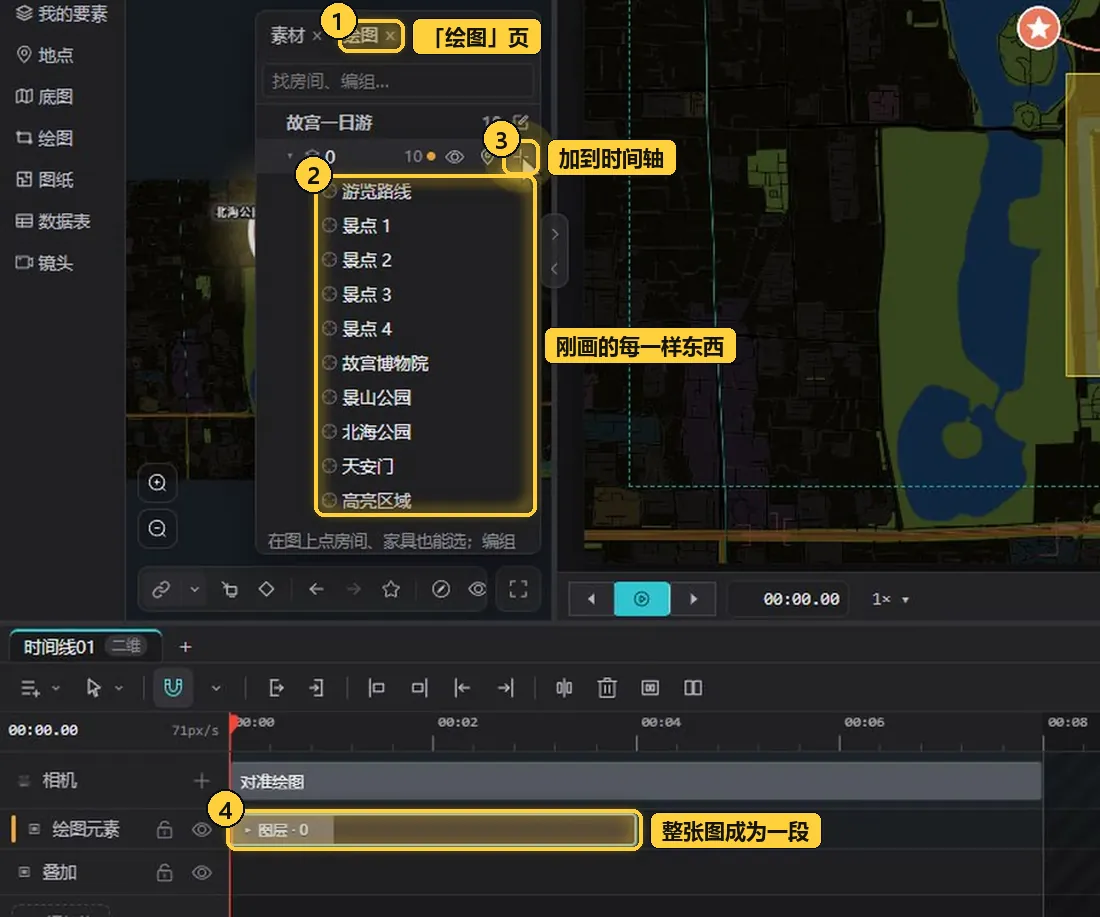This screenshot has width=1100, height=917.
Task: Zoom out with the magnifier minus button
Action: click(x=157, y=528)
